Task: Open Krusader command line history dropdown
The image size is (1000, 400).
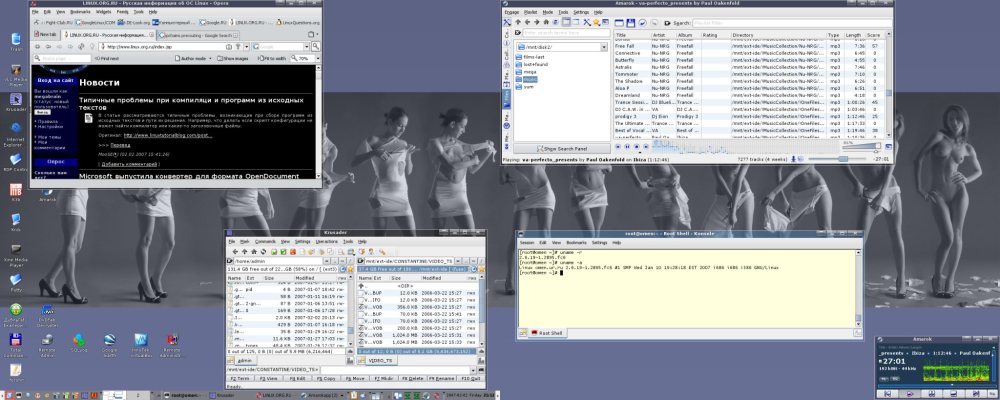Action: pyautogui.click(x=473, y=370)
